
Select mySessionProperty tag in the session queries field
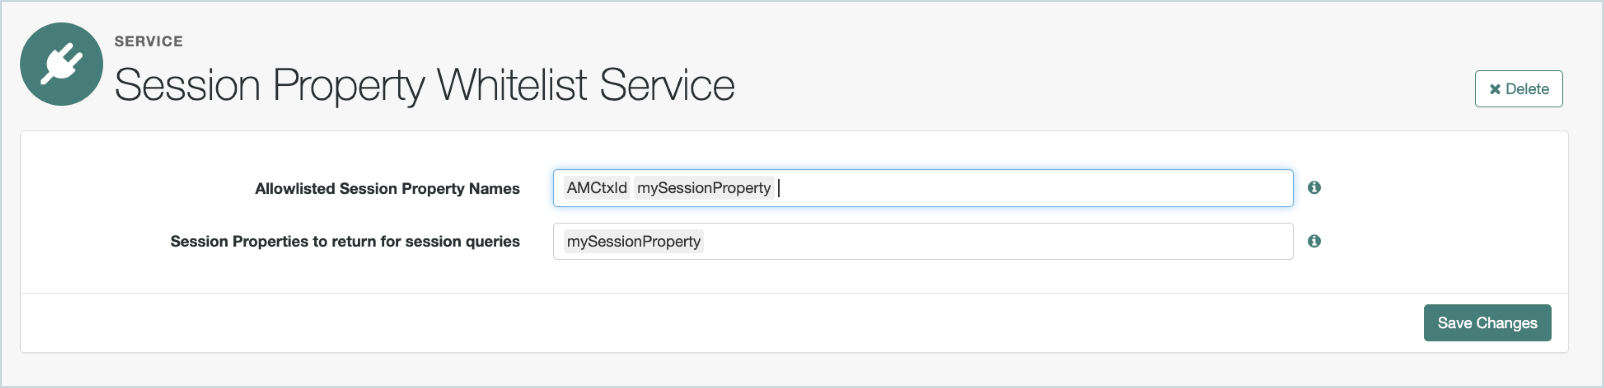(x=634, y=242)
